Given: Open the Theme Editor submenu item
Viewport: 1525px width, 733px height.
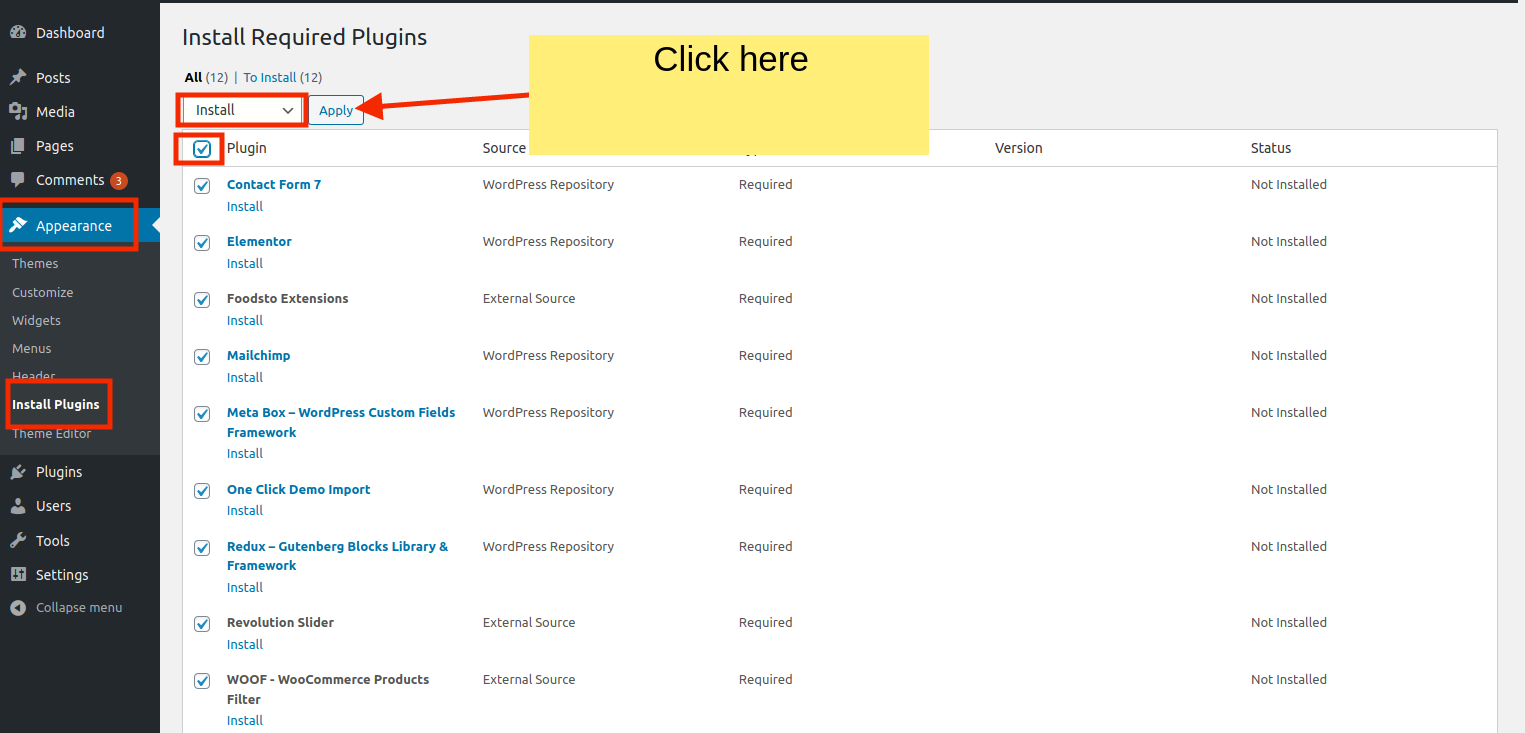Looking at the screenshot, I should (x=52, y=434).
